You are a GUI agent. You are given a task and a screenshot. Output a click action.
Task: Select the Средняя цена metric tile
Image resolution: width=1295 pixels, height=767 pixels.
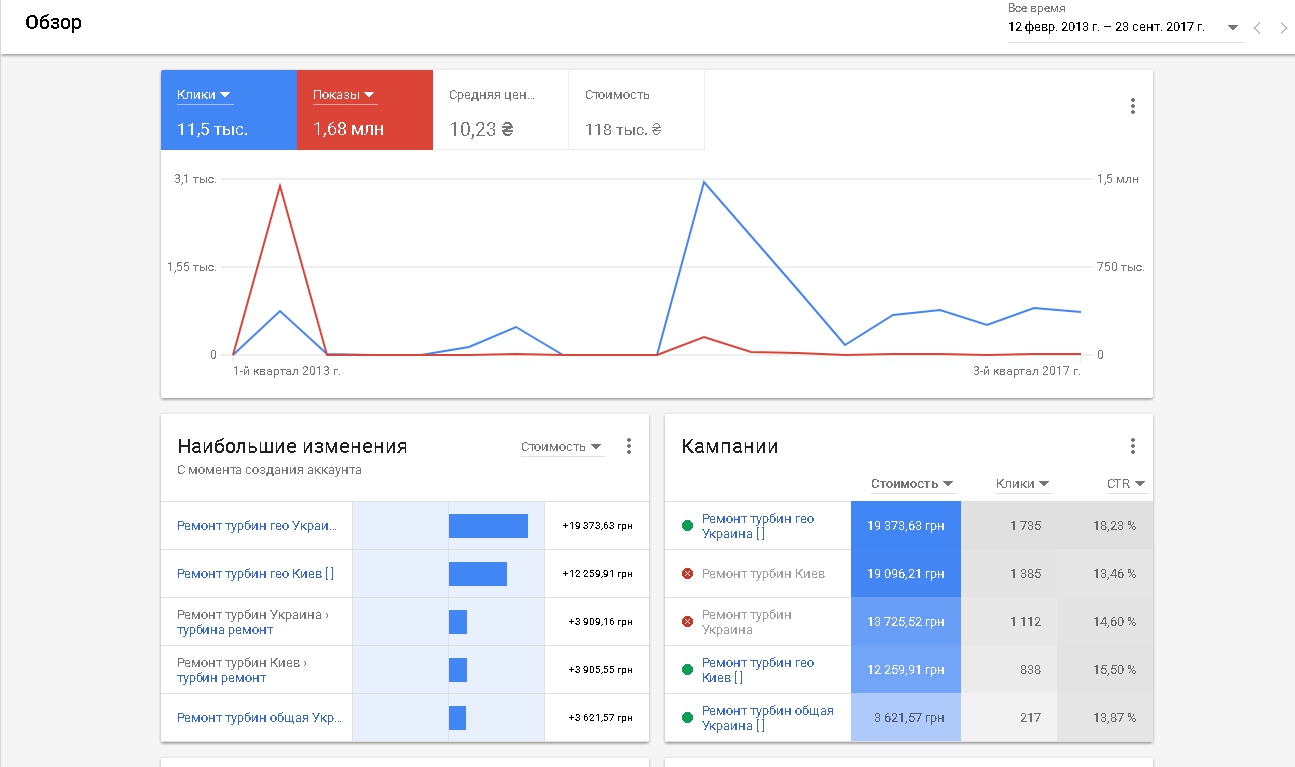click(x=501, y=110)
